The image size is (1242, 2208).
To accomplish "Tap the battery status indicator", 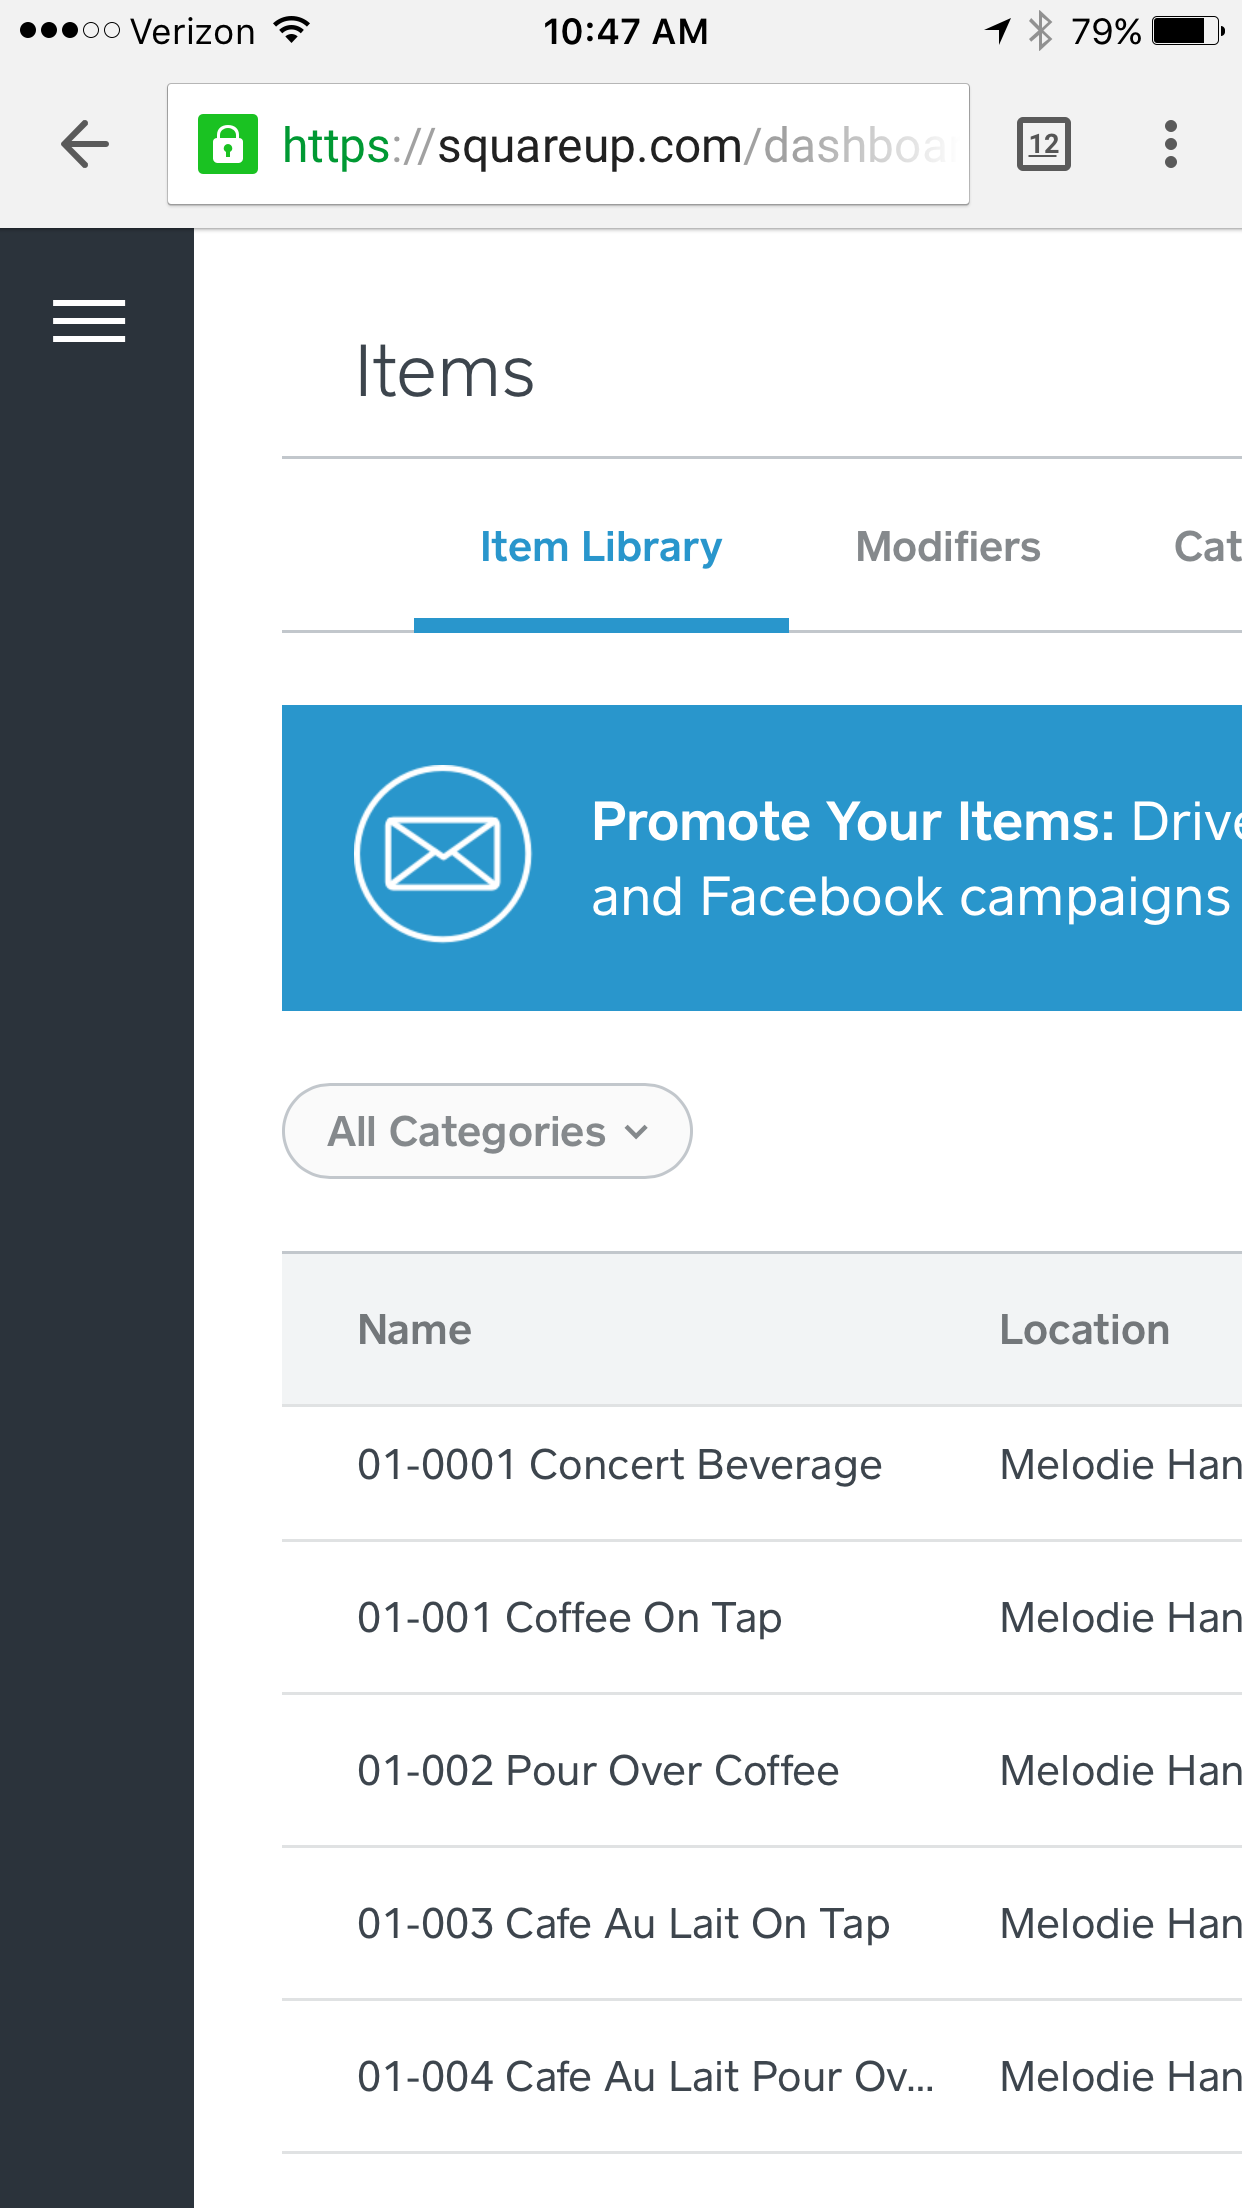I will click(x=1188, y=31).
